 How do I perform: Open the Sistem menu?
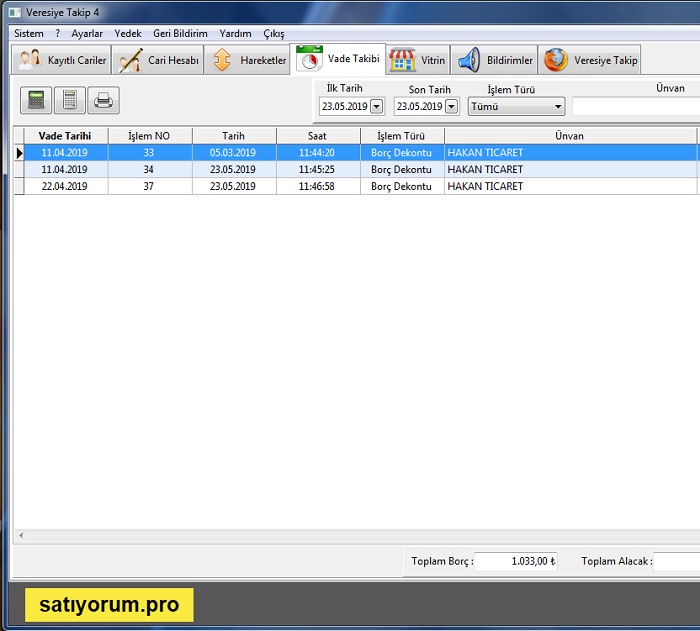tap(29, 33)
